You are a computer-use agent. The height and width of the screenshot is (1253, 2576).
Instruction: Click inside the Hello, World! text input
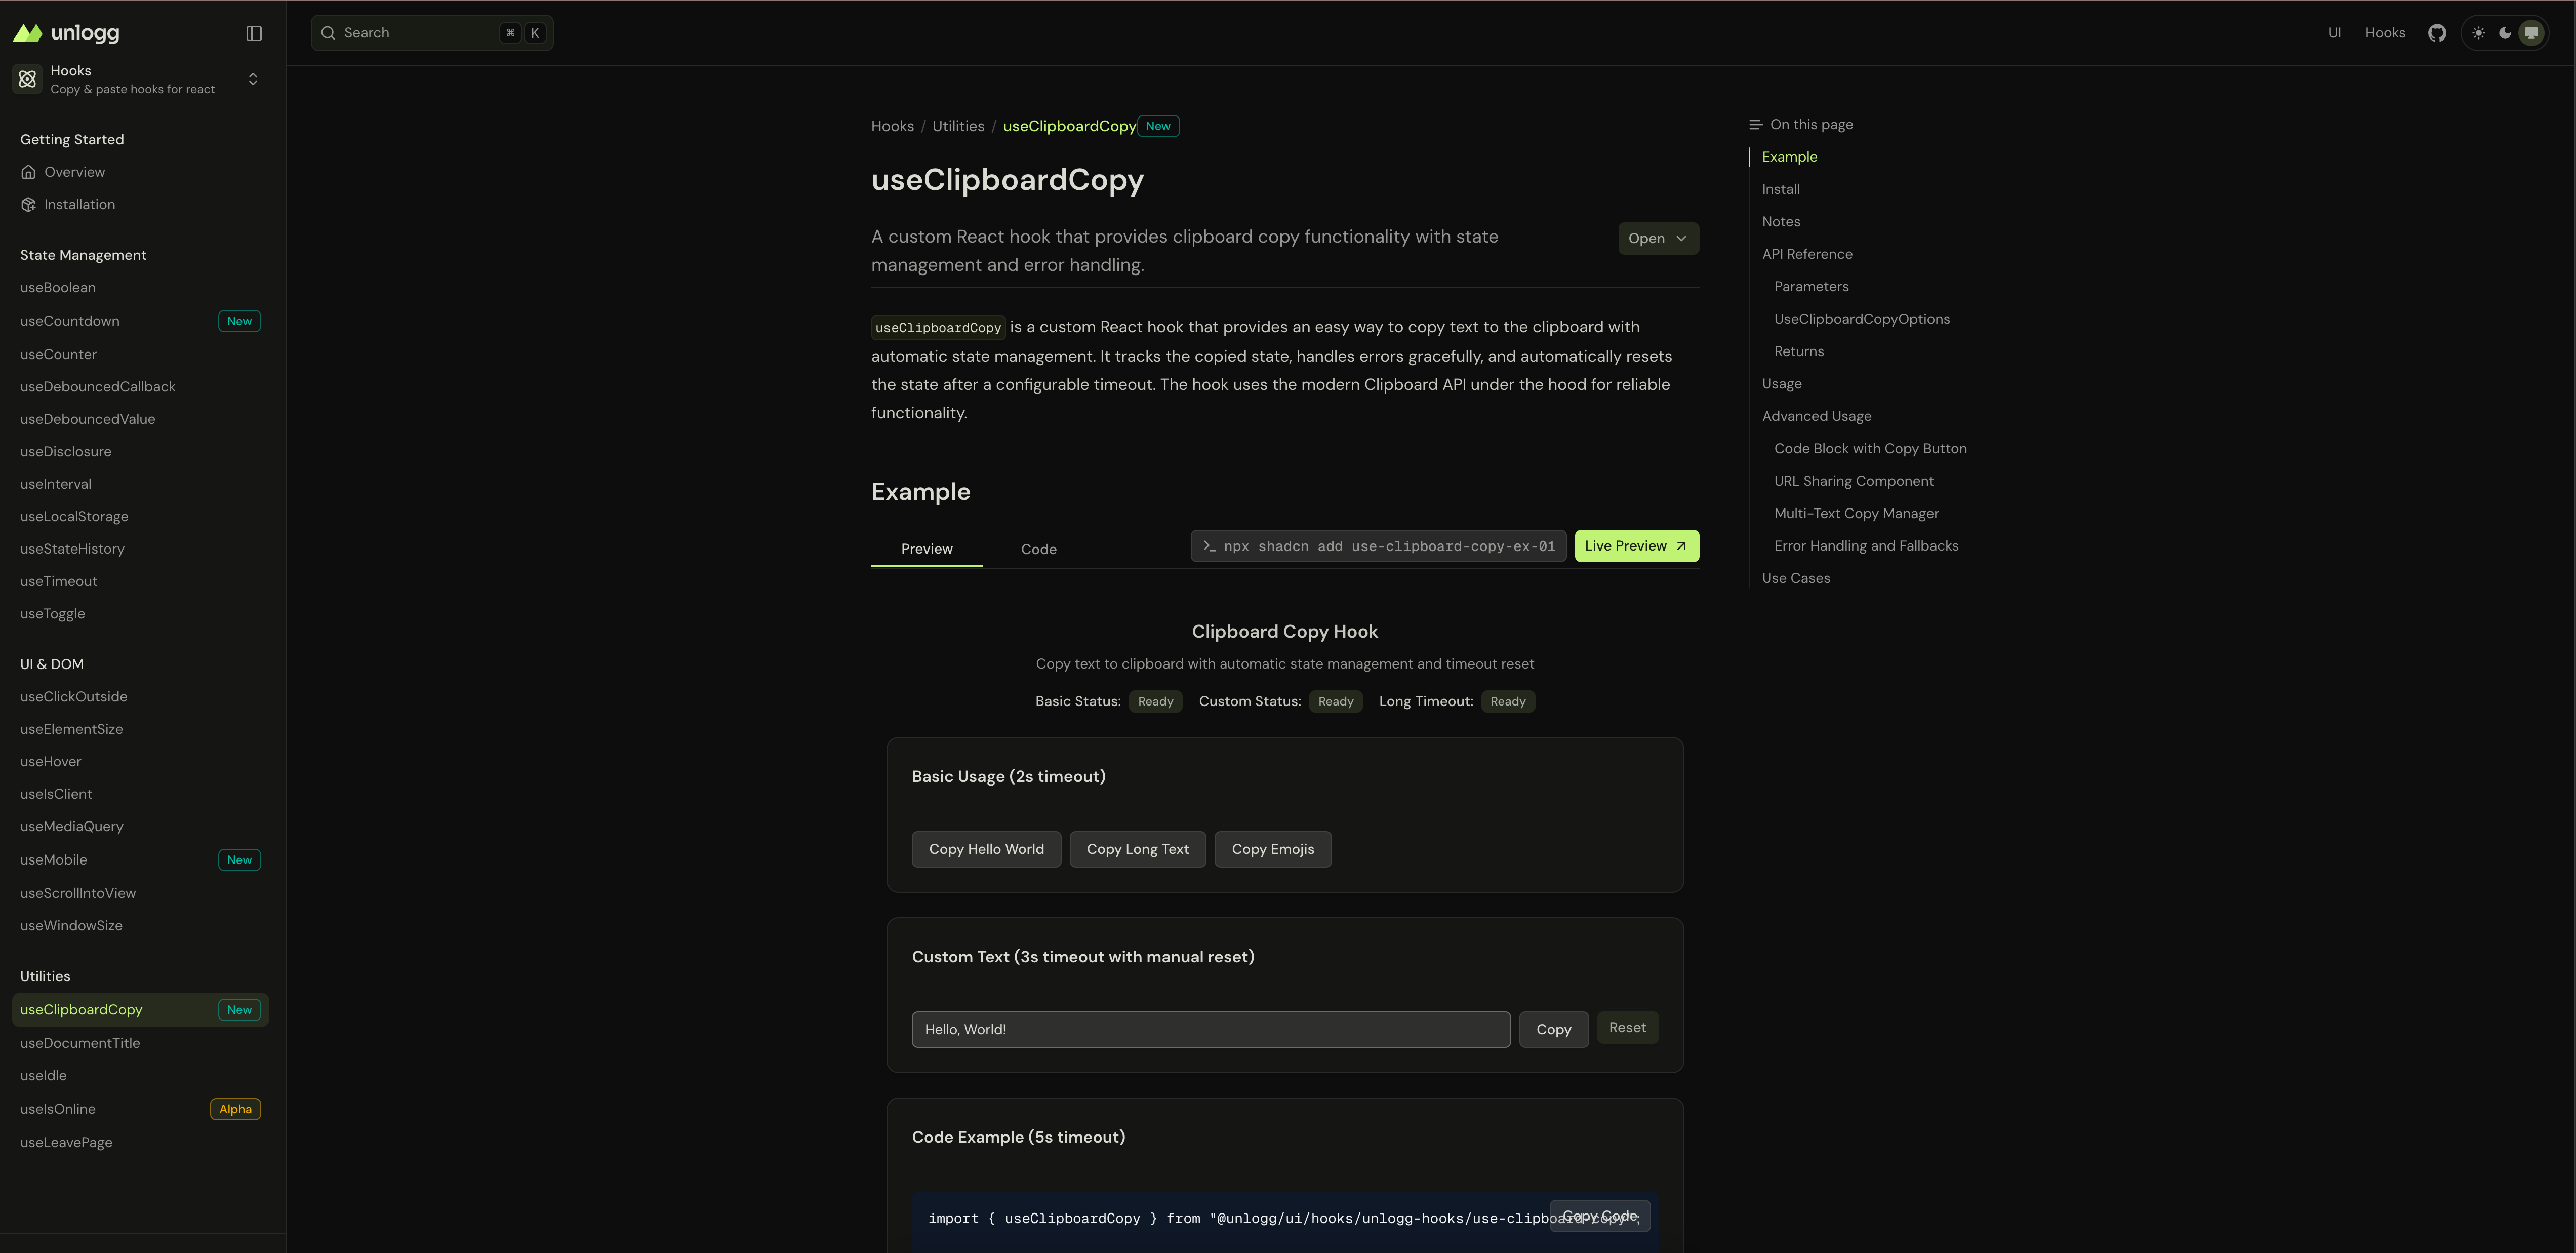pyautogui.click(x=1210, y=1029)
